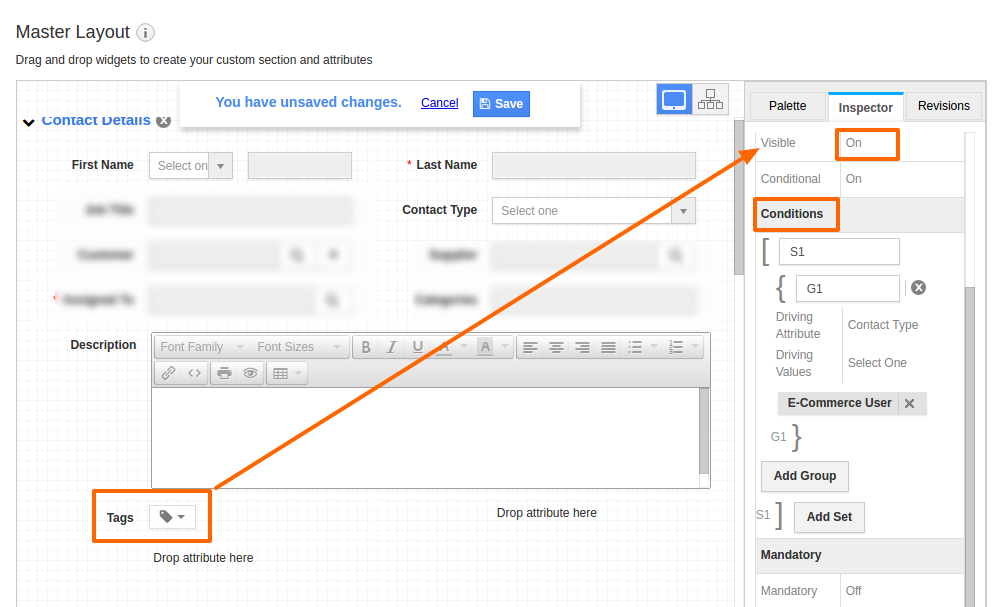Toggle the Mandatory setting value

[x=854, y=591]
